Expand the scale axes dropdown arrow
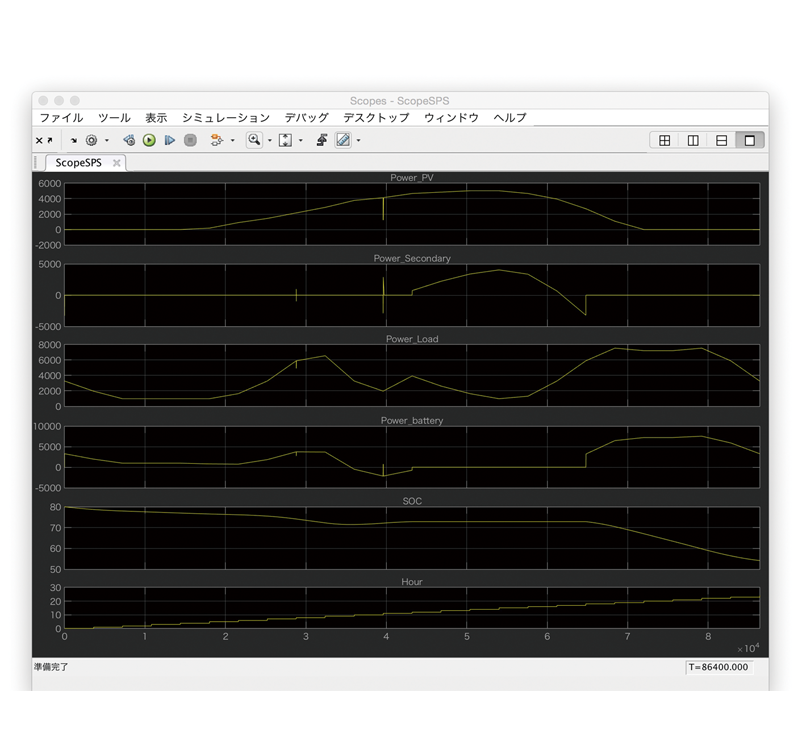The height and width of the screenshot is (750, 800). pyautogui.click(x=301, y=140)
